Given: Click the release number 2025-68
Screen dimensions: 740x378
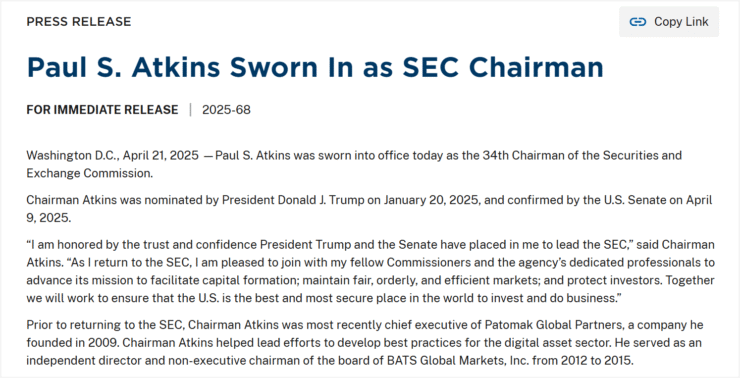Looking at the screenshot, I should pos(227,109).
